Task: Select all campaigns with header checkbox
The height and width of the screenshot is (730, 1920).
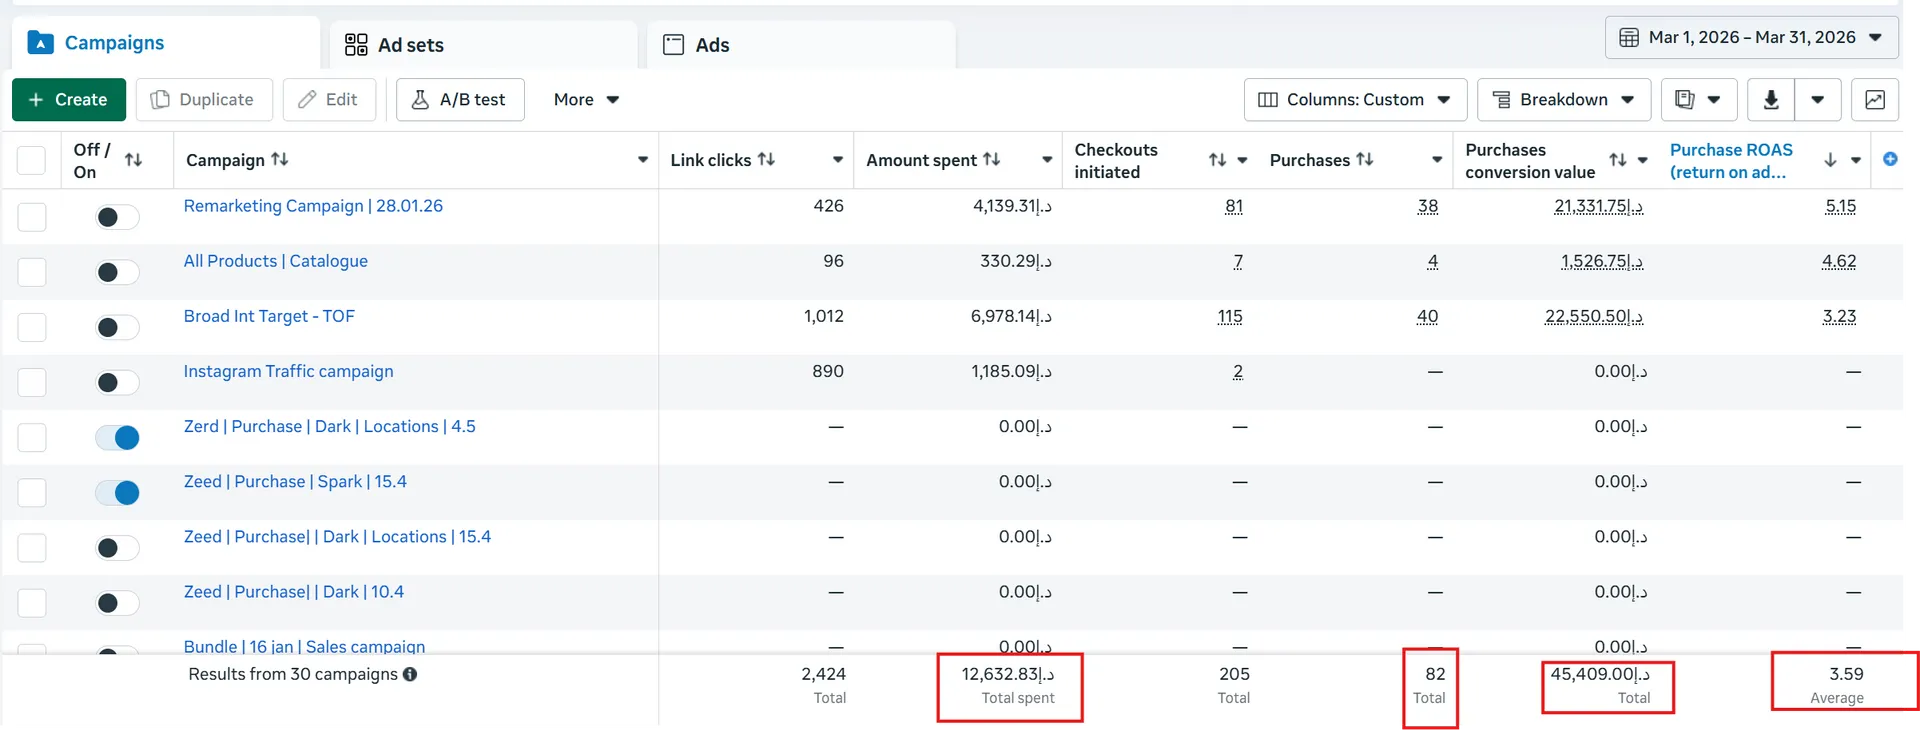Action: tap(32, 160)
